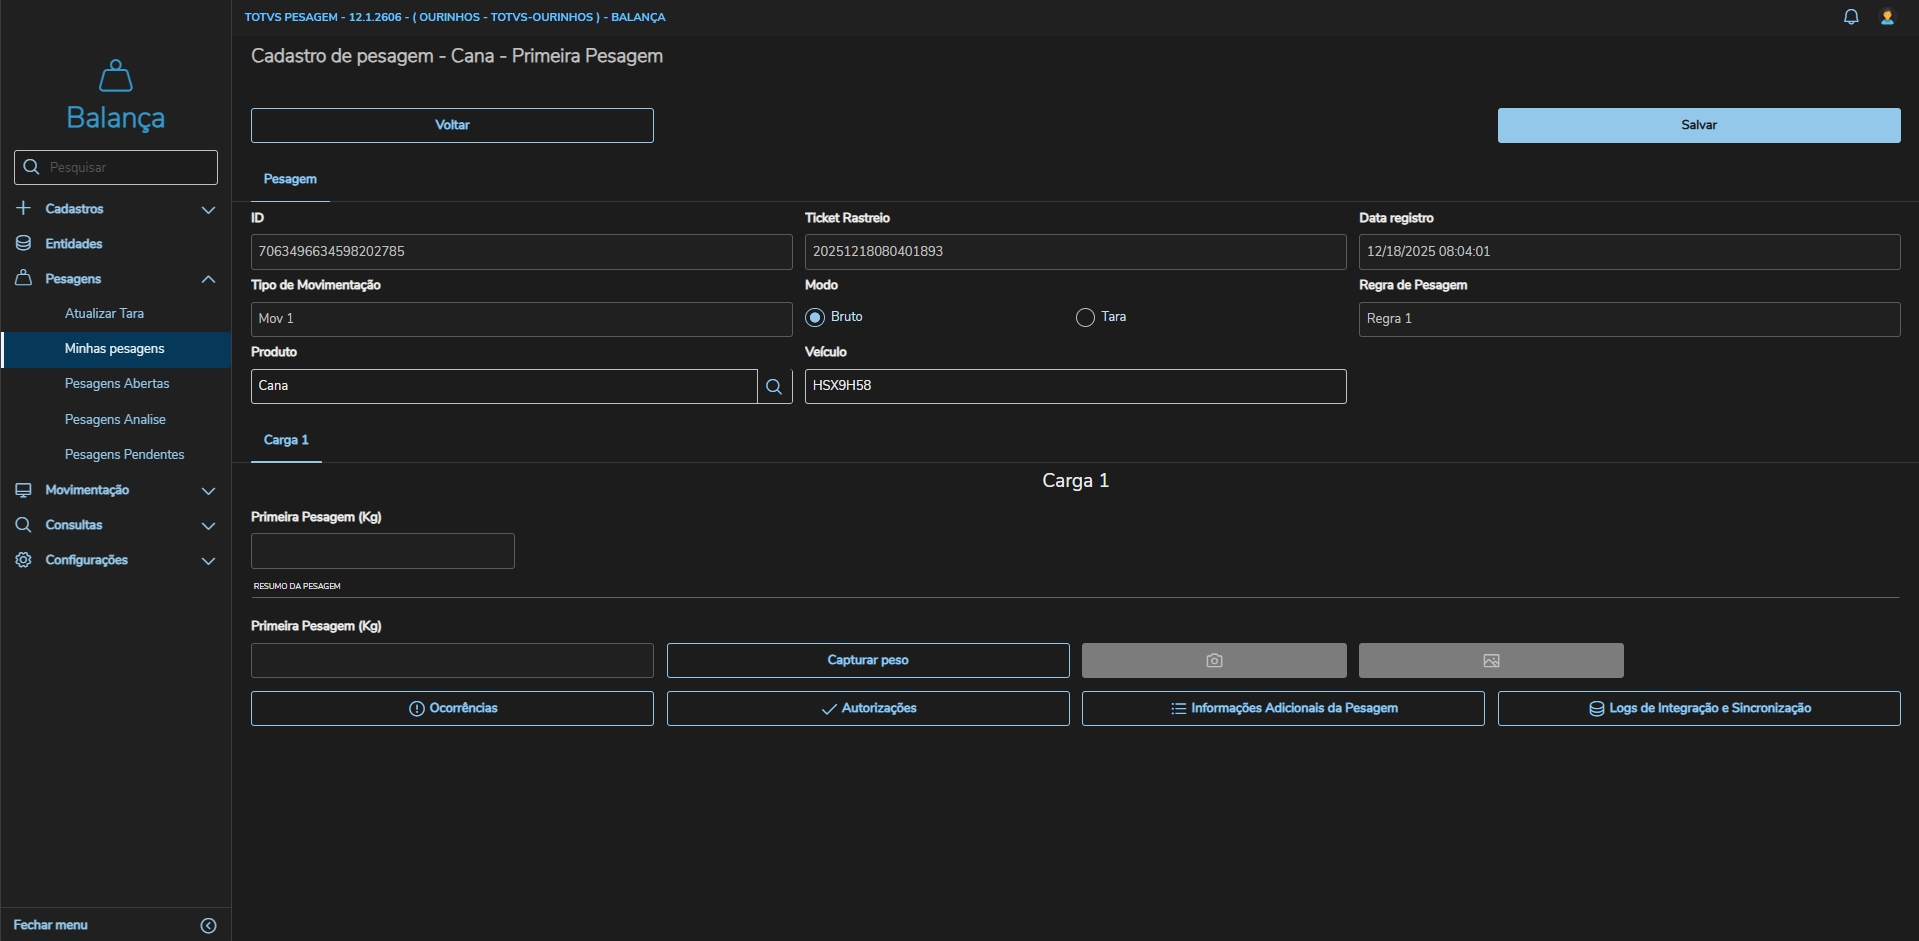Open Logs de Integração e Sincronização

click(x=1699, y=708)
